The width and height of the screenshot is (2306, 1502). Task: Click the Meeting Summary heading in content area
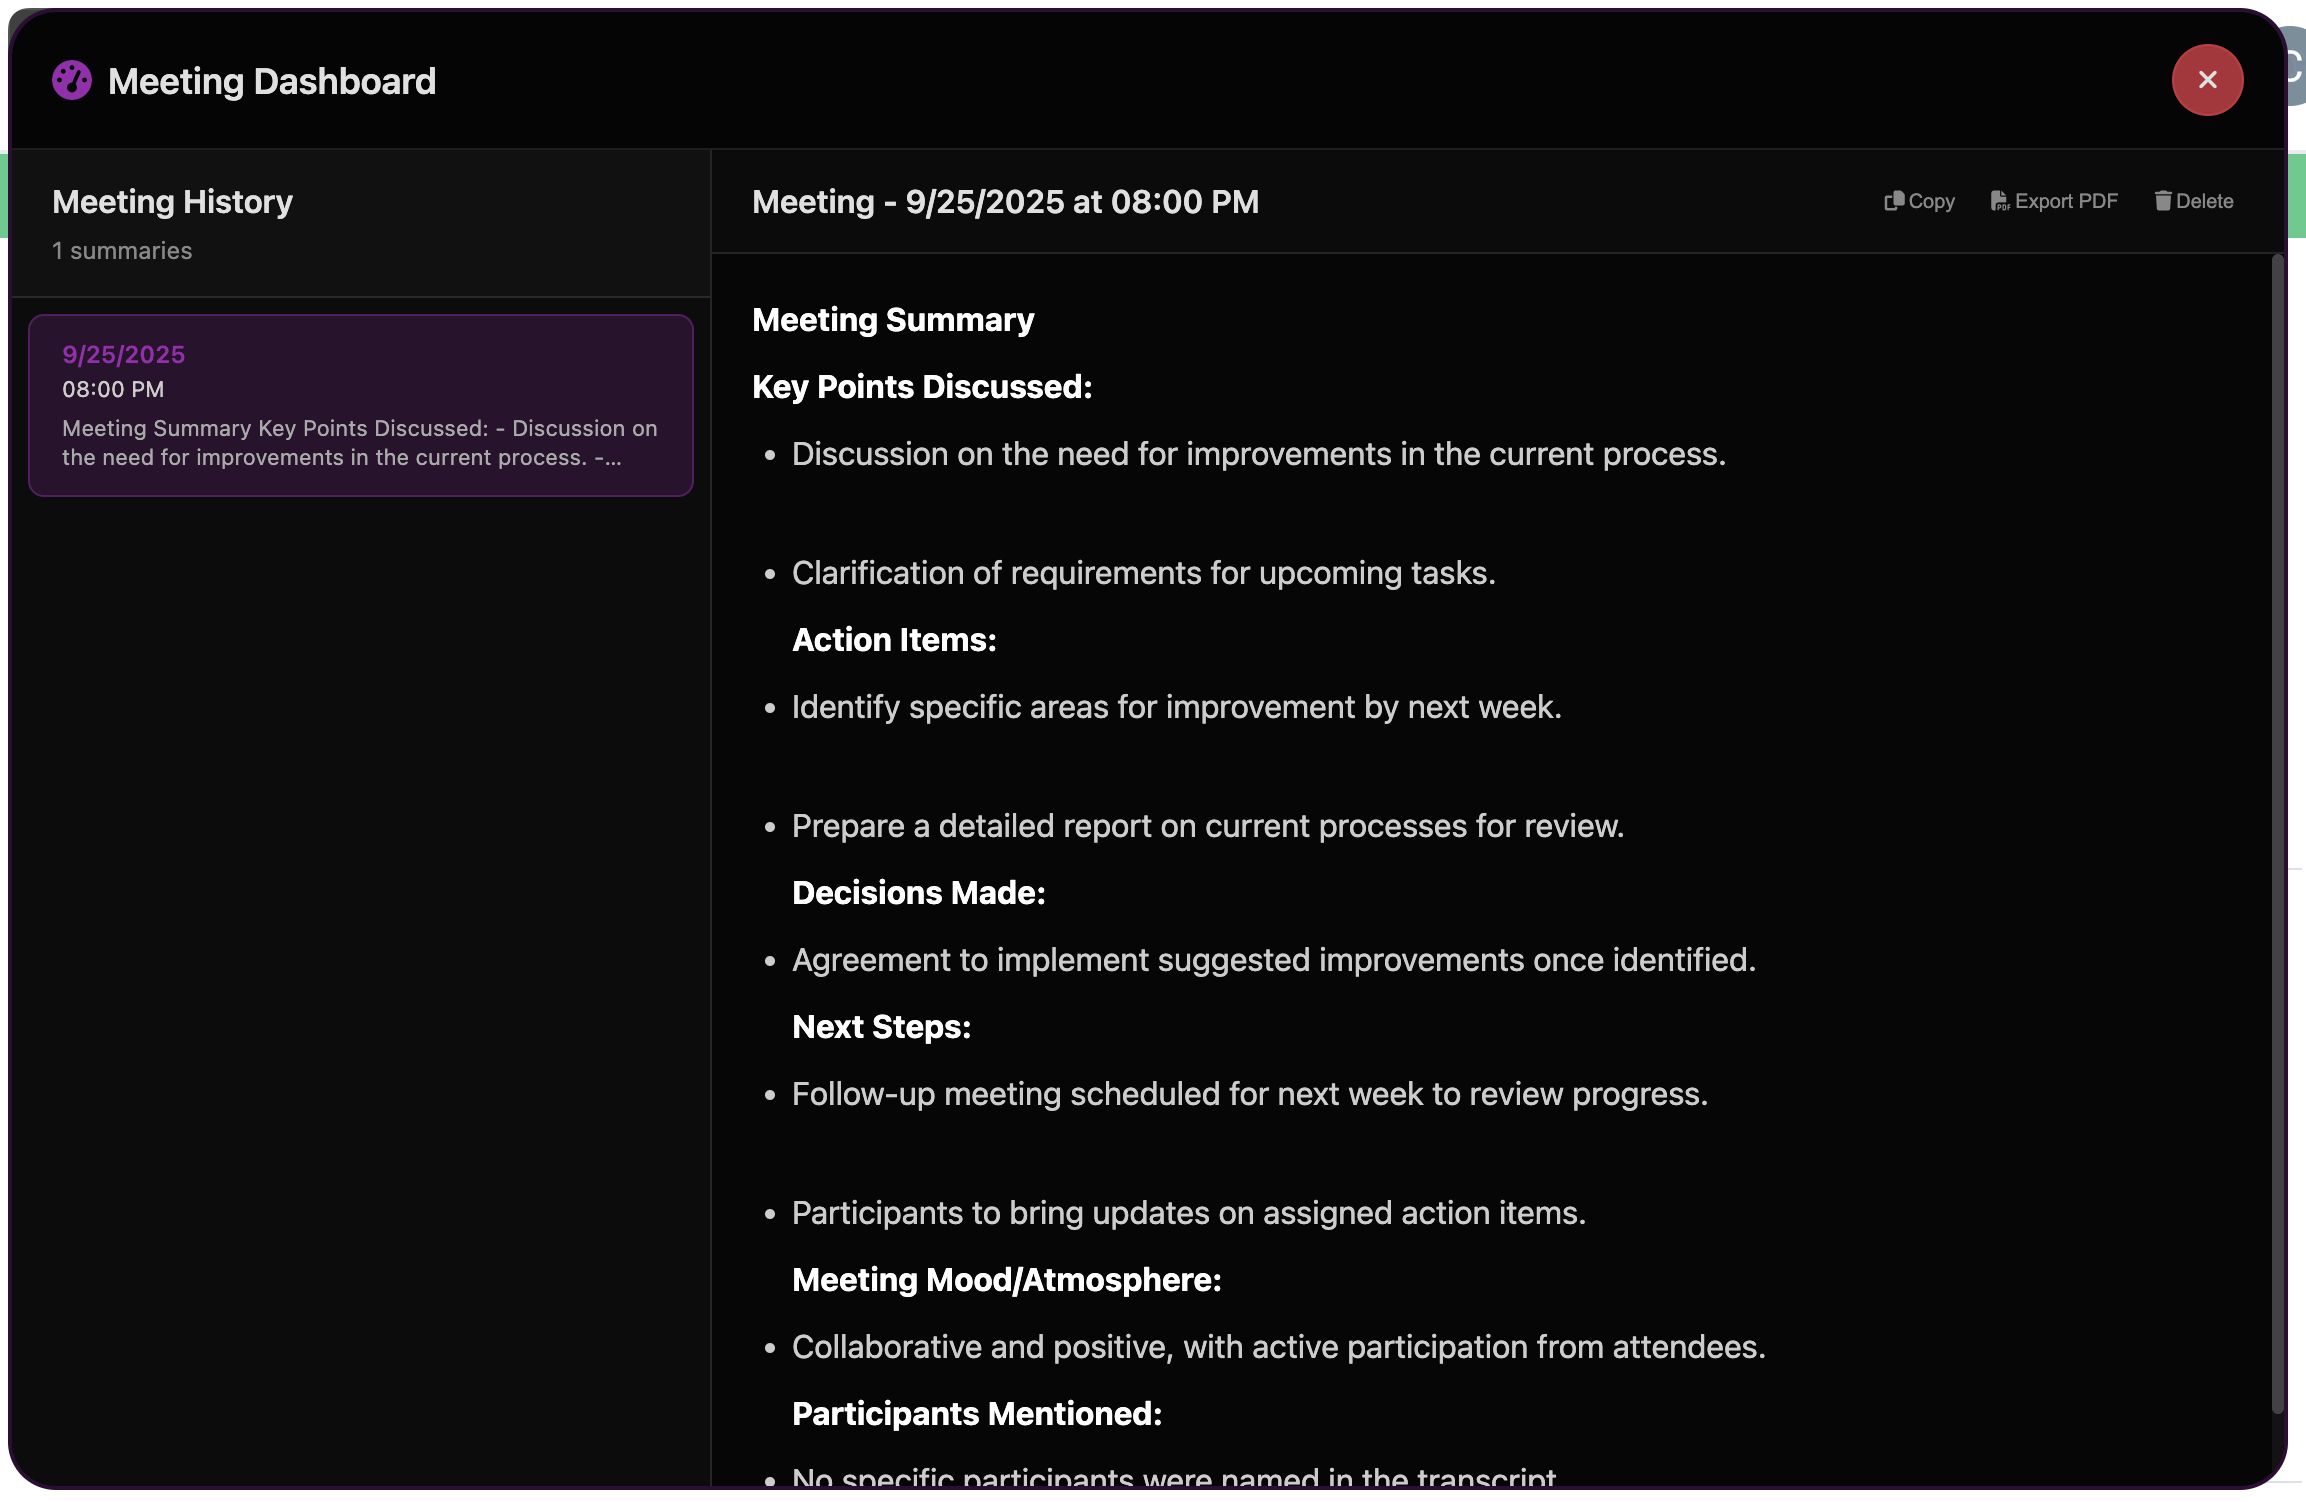pyautogui.click(x=893, y=318)
